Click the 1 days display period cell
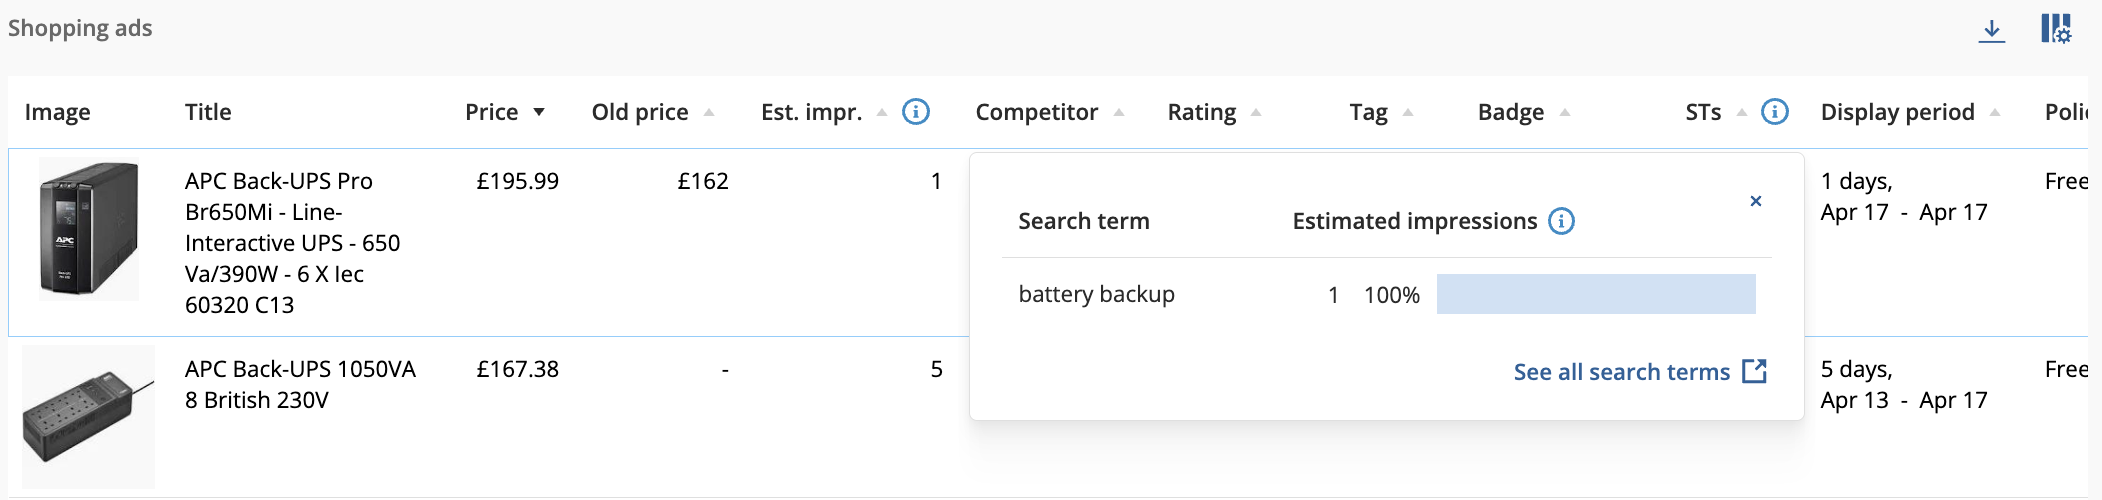 pyautogui.click(x=1904, y=197)
